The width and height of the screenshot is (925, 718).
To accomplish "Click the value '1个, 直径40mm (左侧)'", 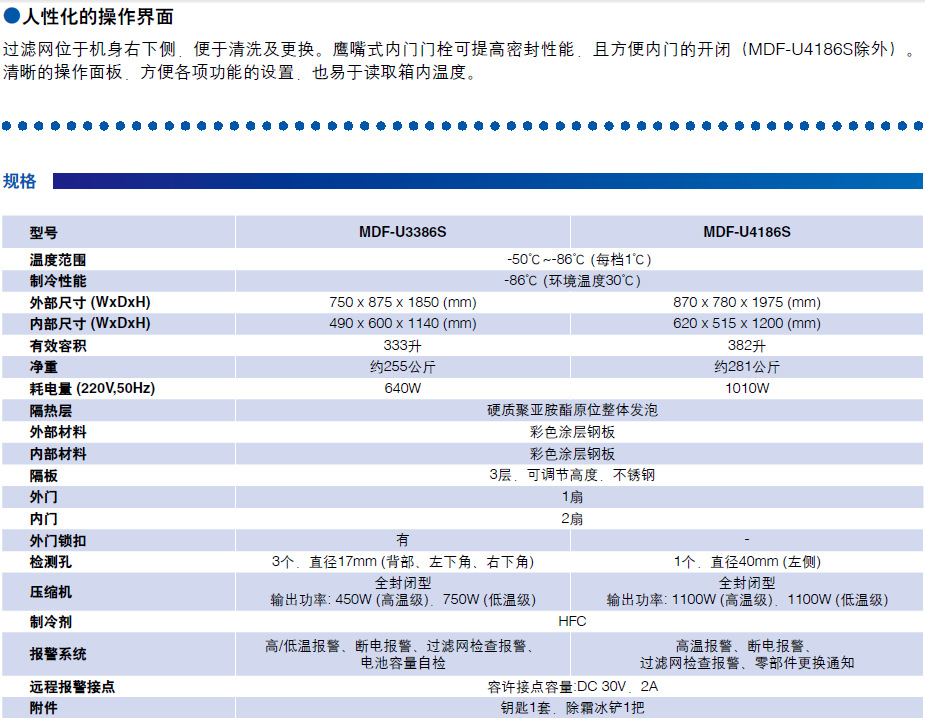I will pyautogui.click(x=747, y=562).
